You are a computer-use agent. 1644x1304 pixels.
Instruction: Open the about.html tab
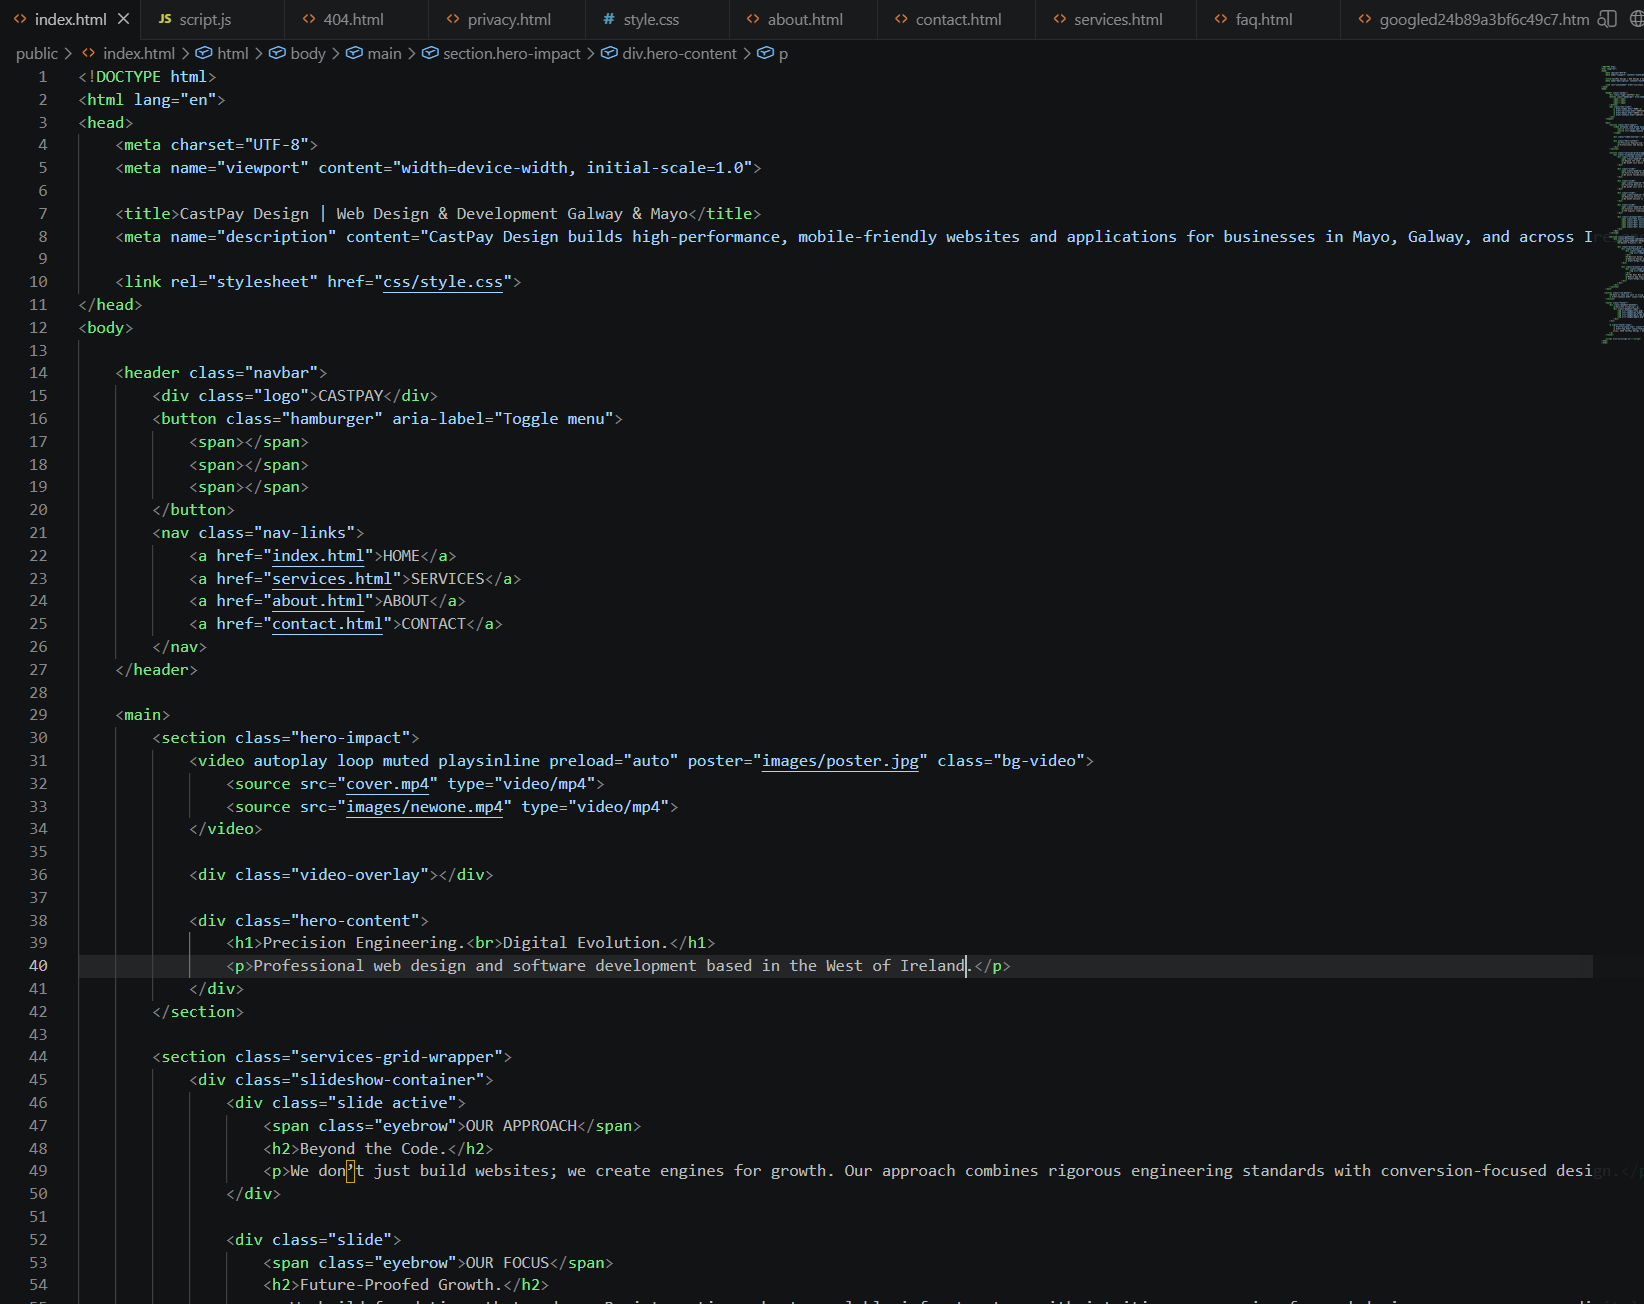(804, 19)
